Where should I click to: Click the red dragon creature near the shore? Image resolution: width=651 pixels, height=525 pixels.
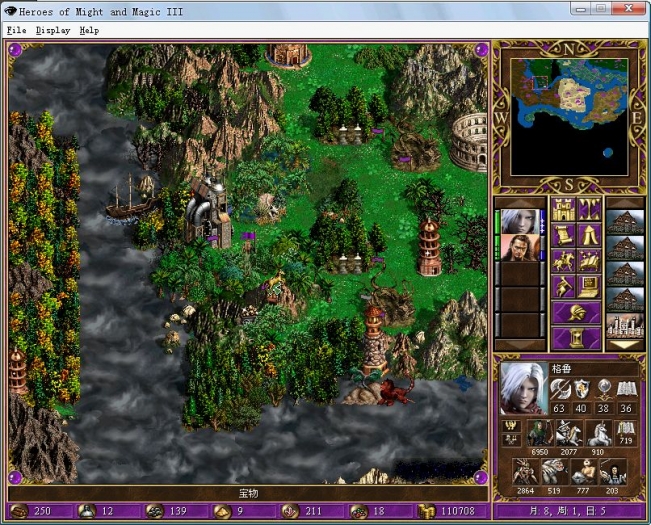[394, 392]
